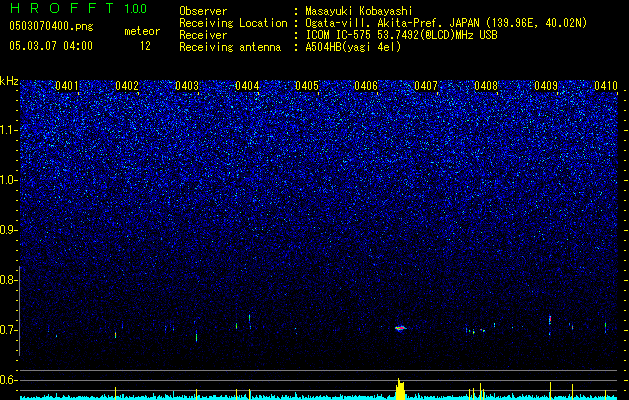Image resolution: width=629 pixels, height=400 pixels.
Task: Click the version number 1.0.0
Action: [x=136, y=8]
